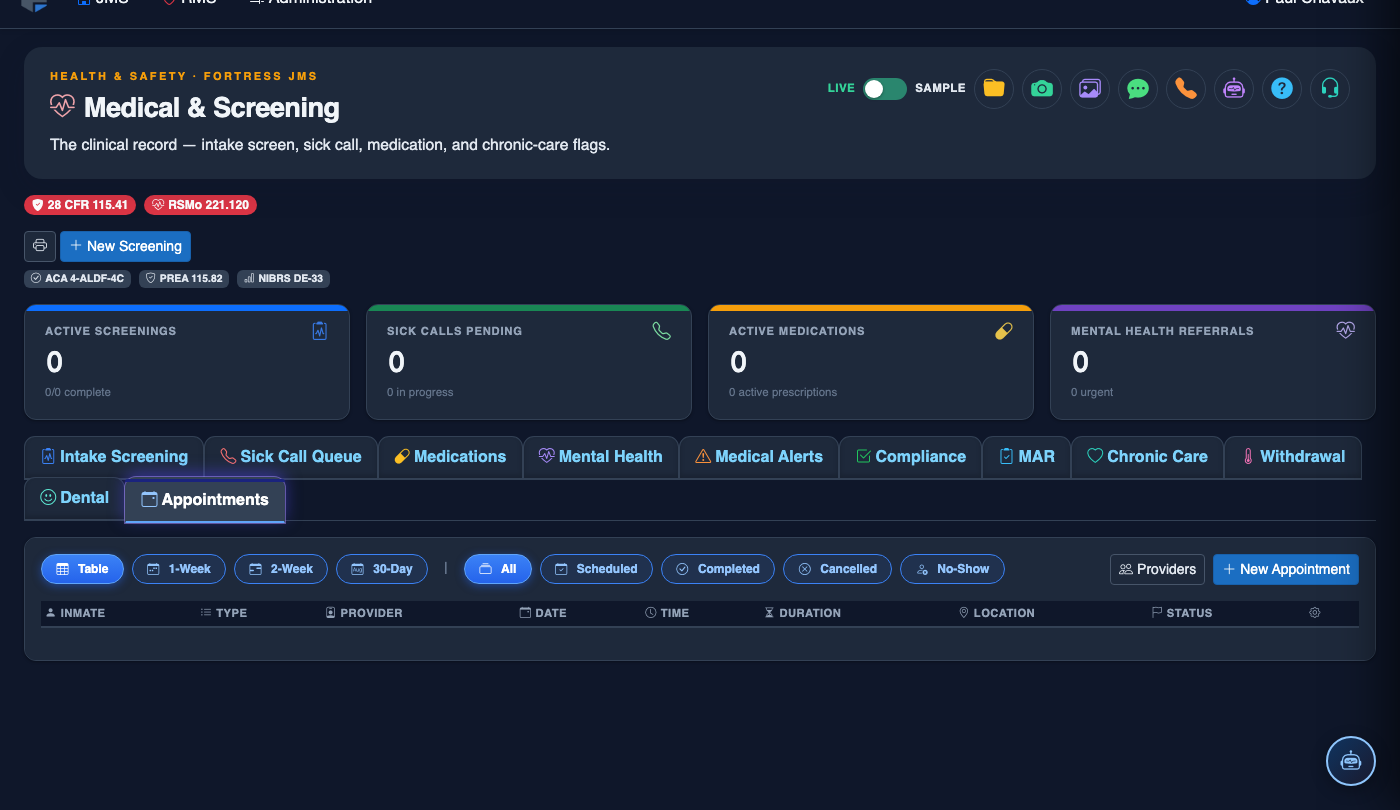The image size is (1400, 810).
Task: Select the 1-Week calendar view
Action: click(x=179, y=569)
